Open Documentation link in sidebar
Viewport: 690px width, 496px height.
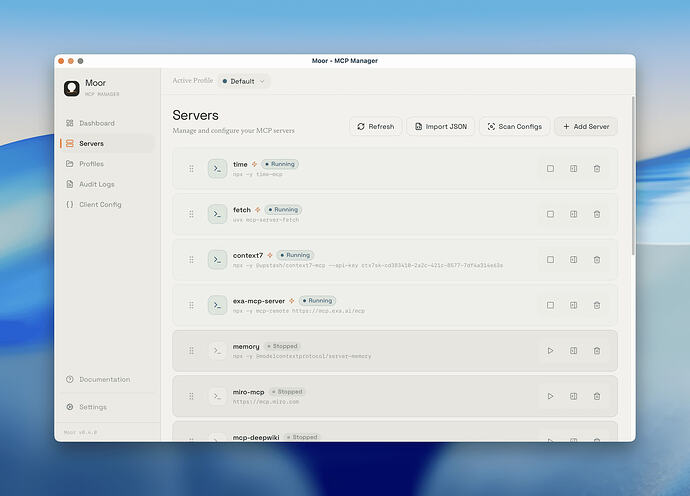pyautogui.click(x=105, y=379)
